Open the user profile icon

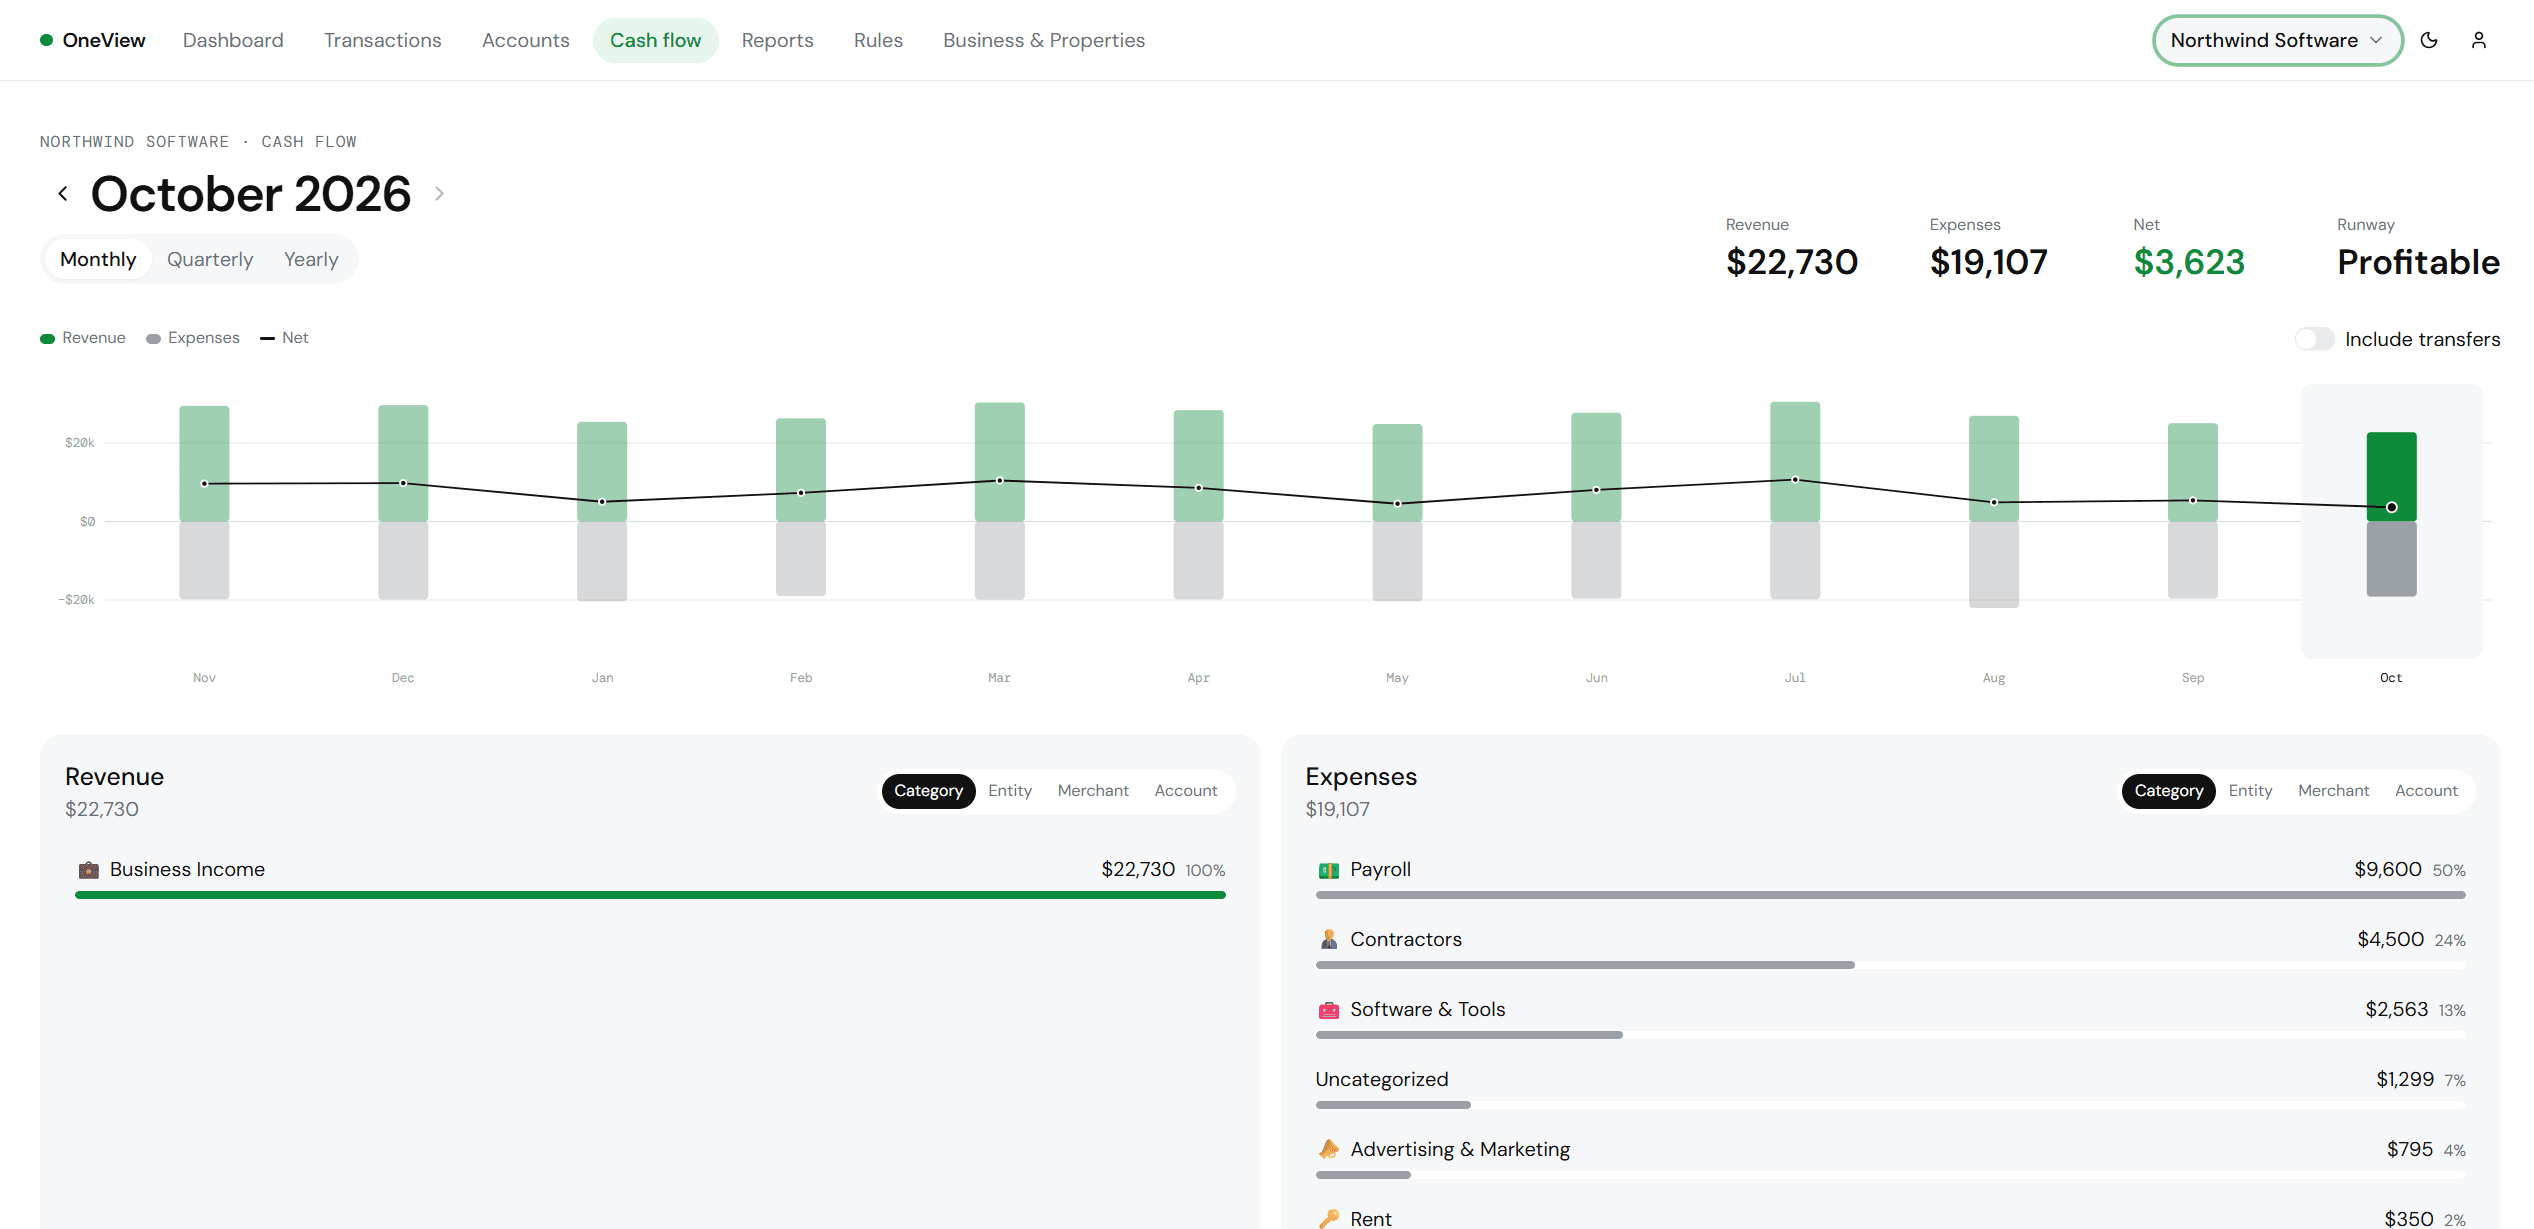[2479, 40]
